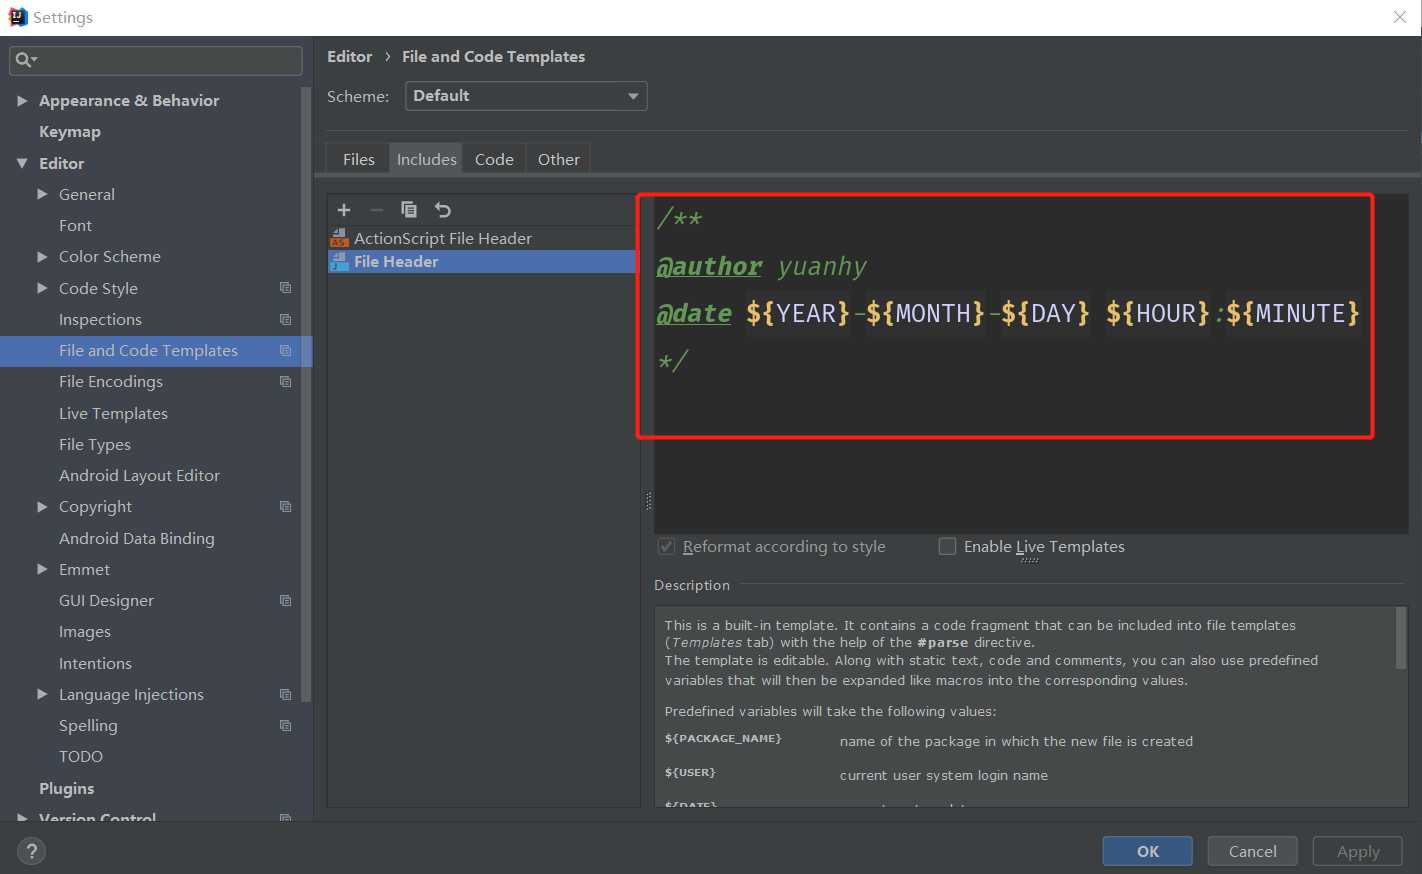Screen dimensions: 1422x874
Task: Open Spelling settings
Action: [x=88, y=726]
